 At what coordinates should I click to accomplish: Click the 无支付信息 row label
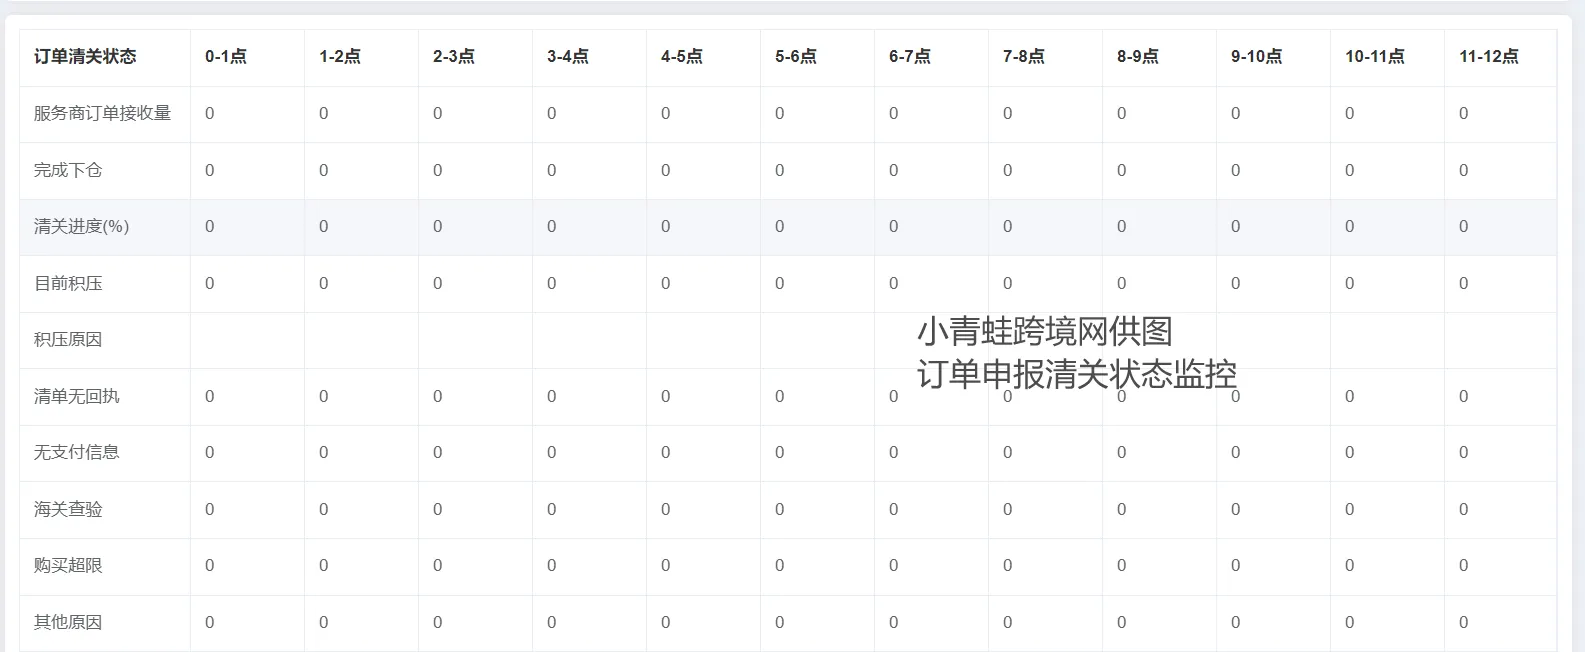click(x=76, y=453)
